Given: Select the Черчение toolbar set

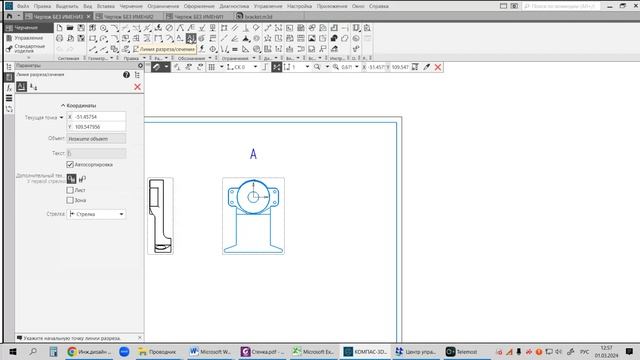Looking at the screenshot, I should [x=28, y=28].
